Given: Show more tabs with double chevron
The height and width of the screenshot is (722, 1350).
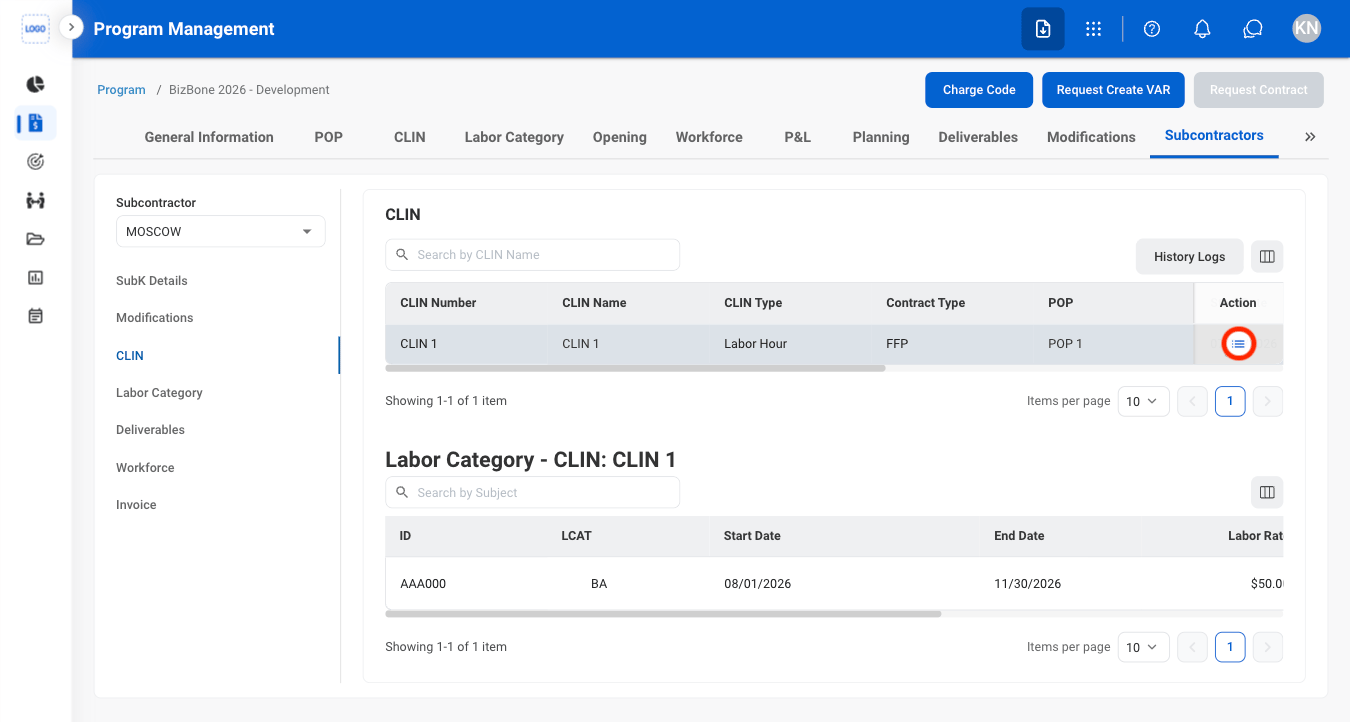Looking at the screenshot, I should pos(1310,137).
